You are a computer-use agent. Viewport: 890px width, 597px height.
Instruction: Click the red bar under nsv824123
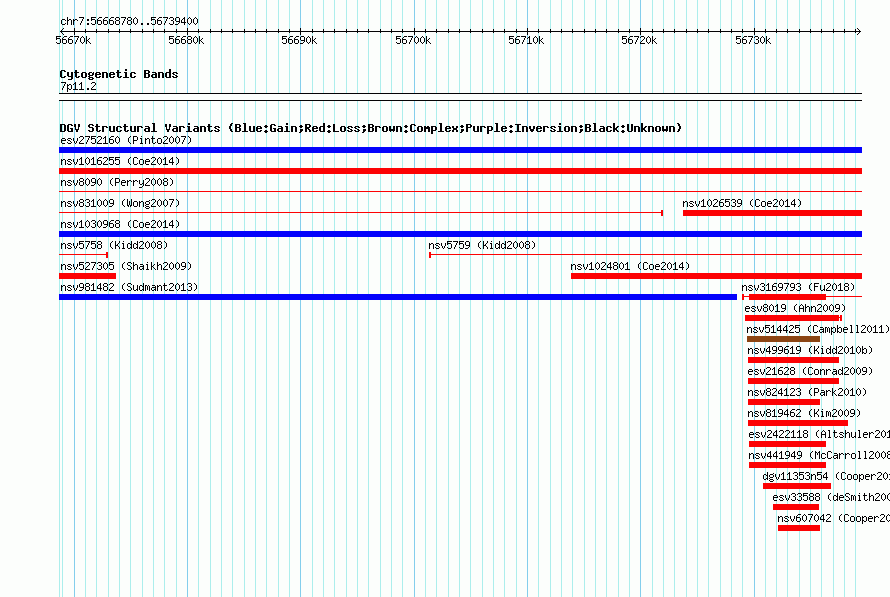click(x=784, y=402)
